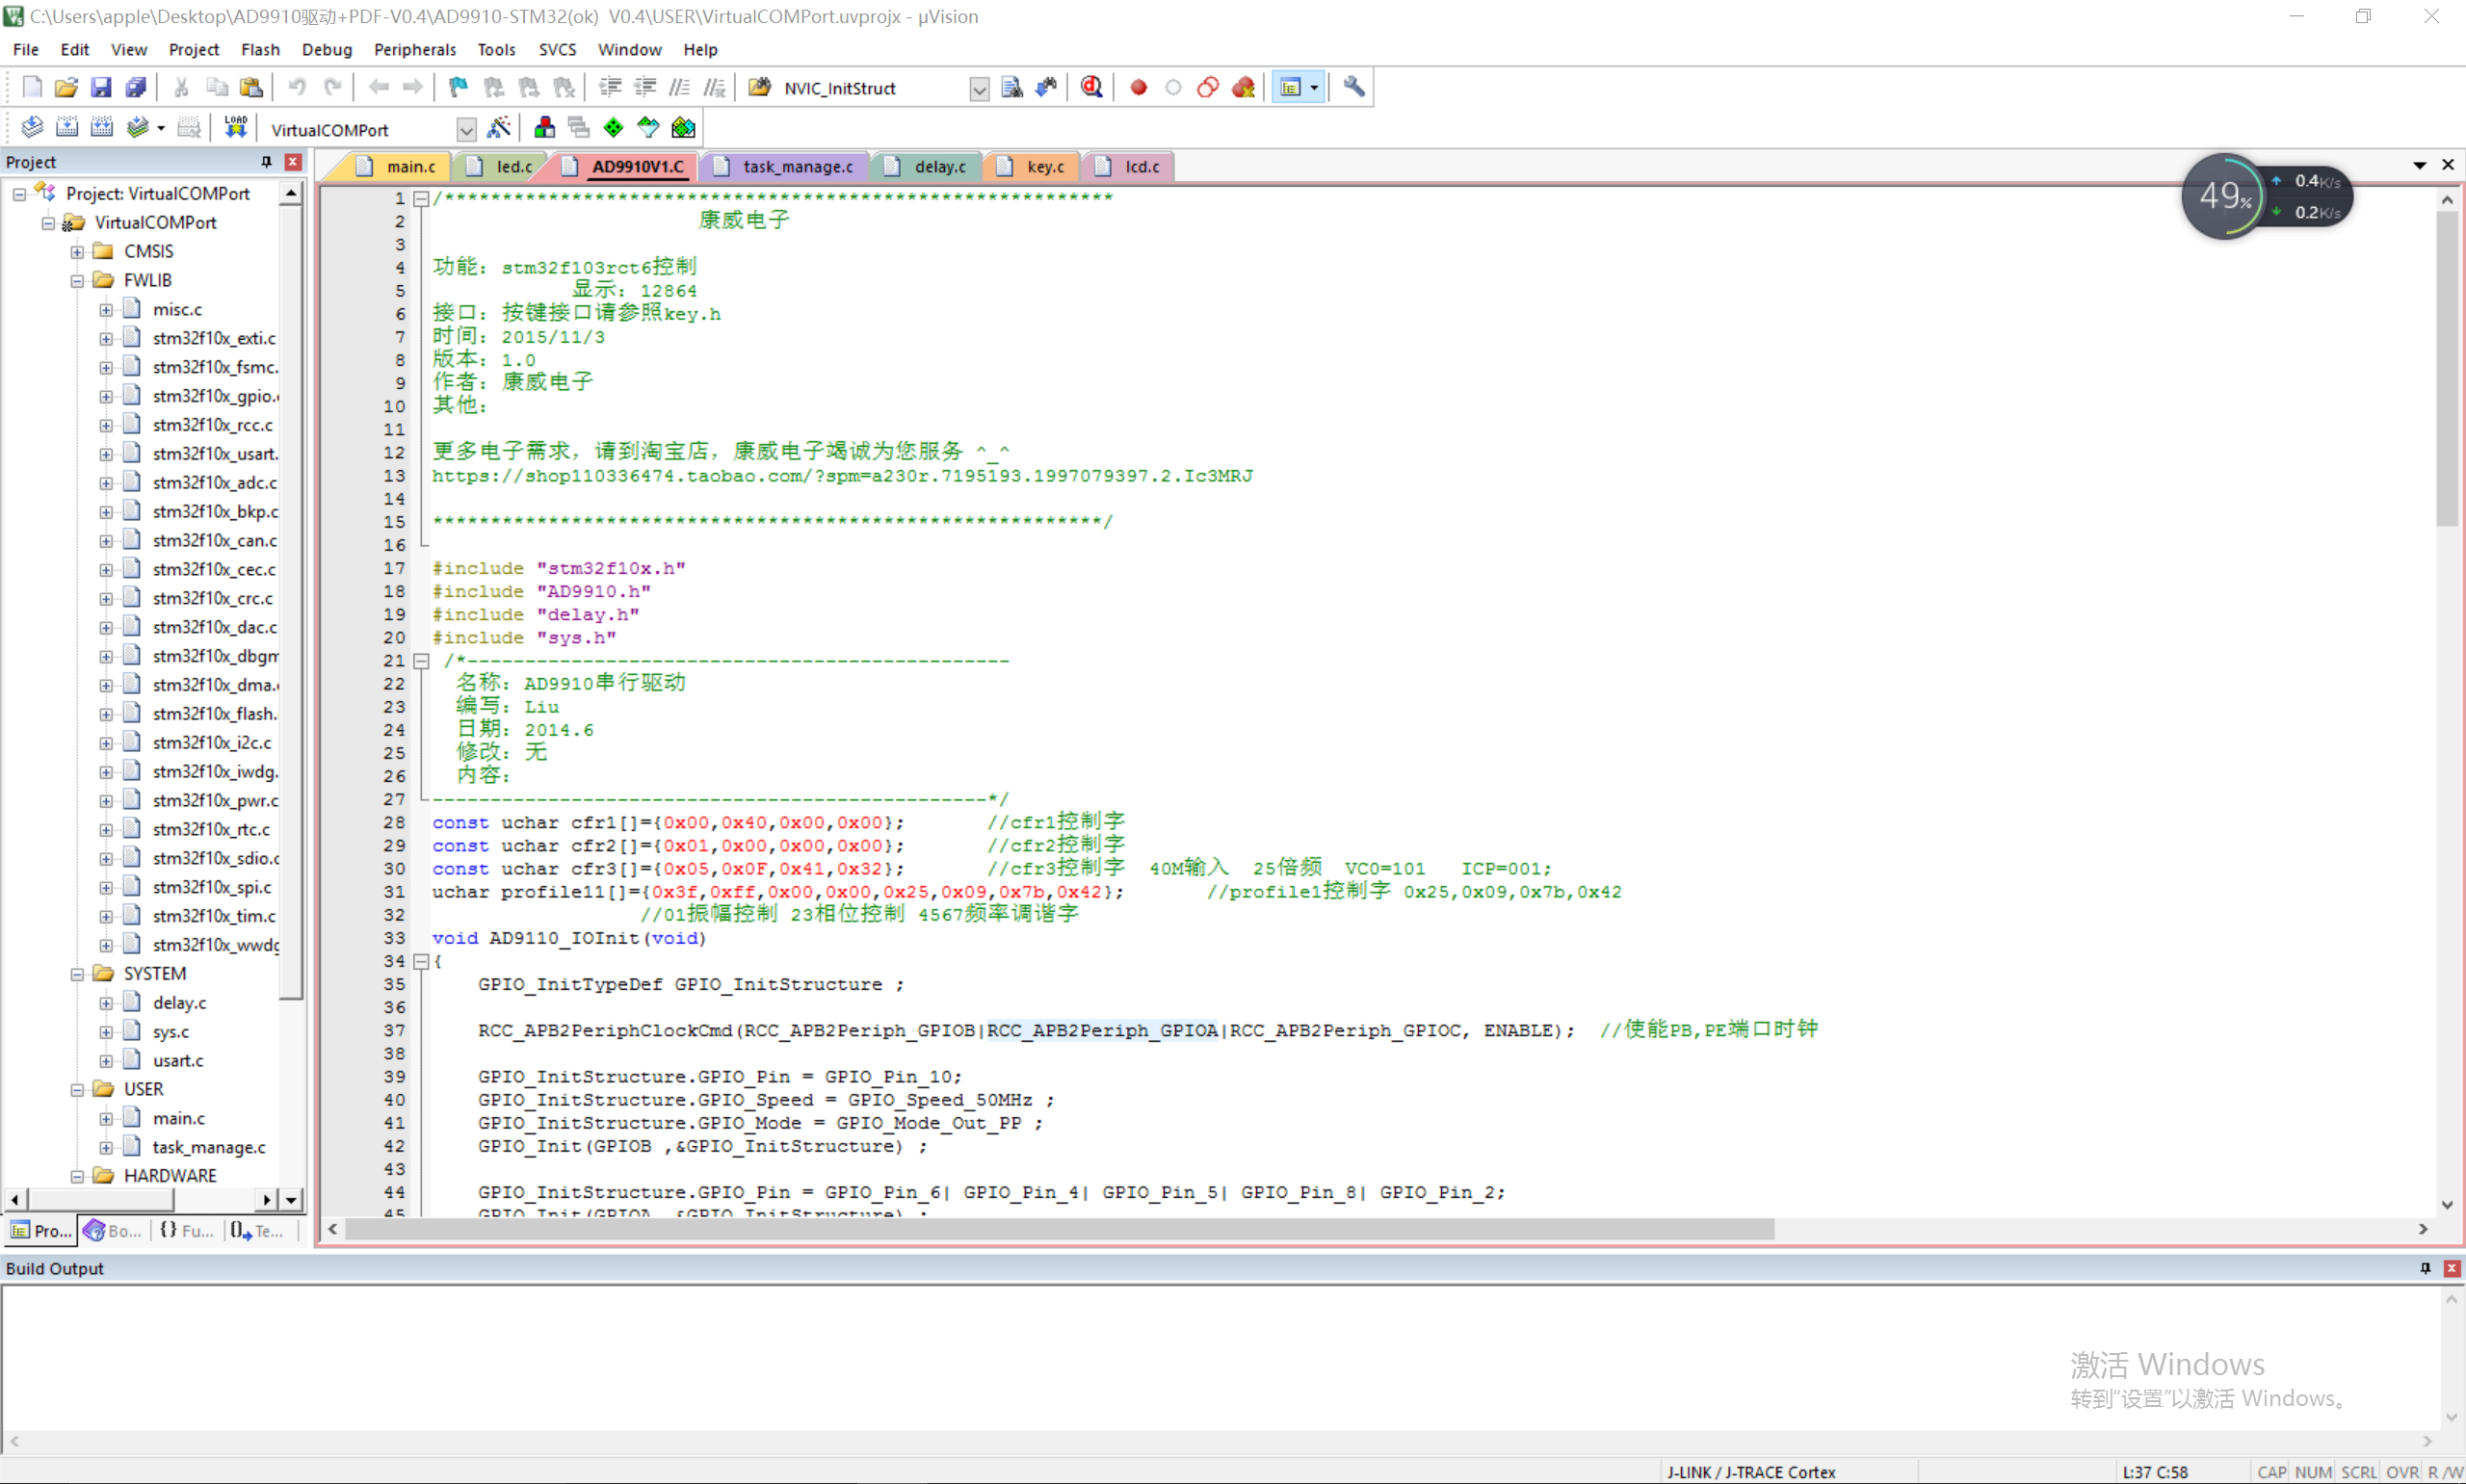Pin the Build Output panel
Image resolution: width=2466 pixels, height=1484 pixels.
click(2425, 1268)
